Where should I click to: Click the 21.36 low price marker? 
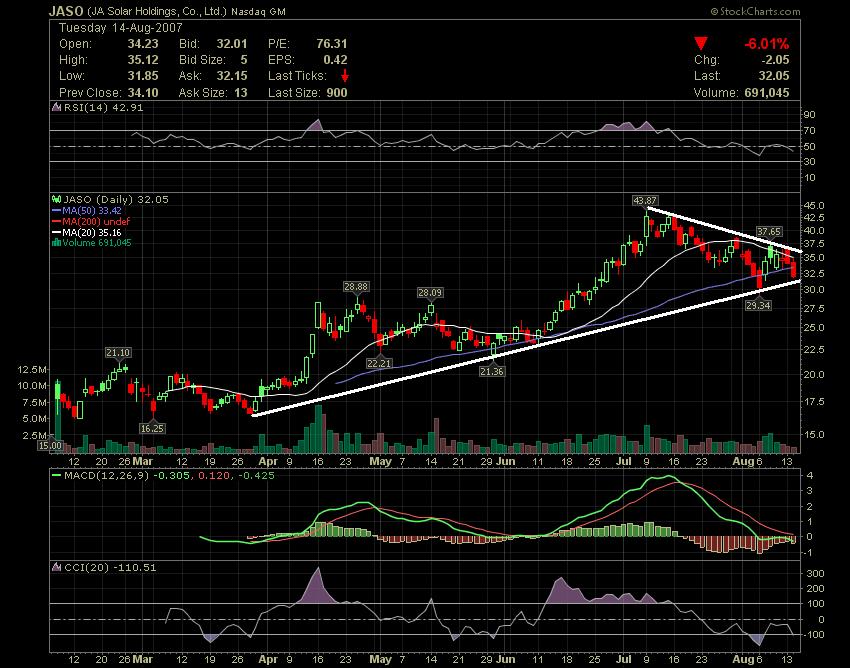point(492,371)
